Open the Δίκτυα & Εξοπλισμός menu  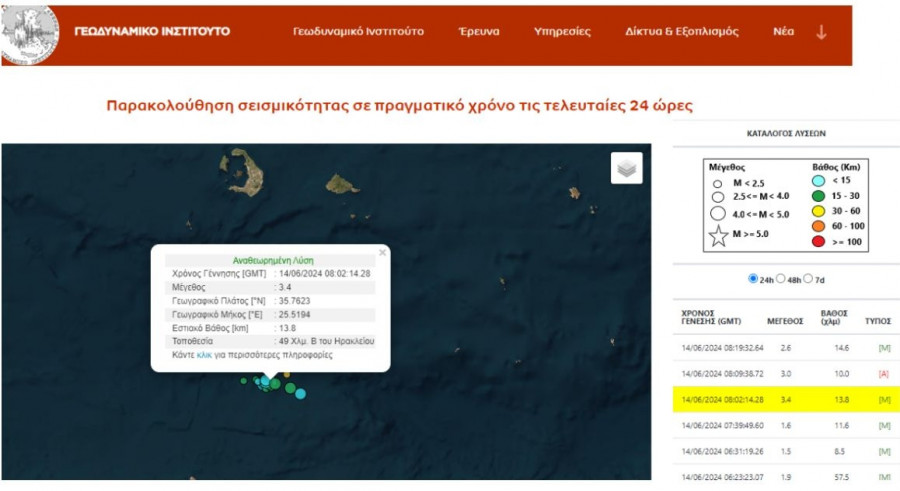(x=682, y=32)
